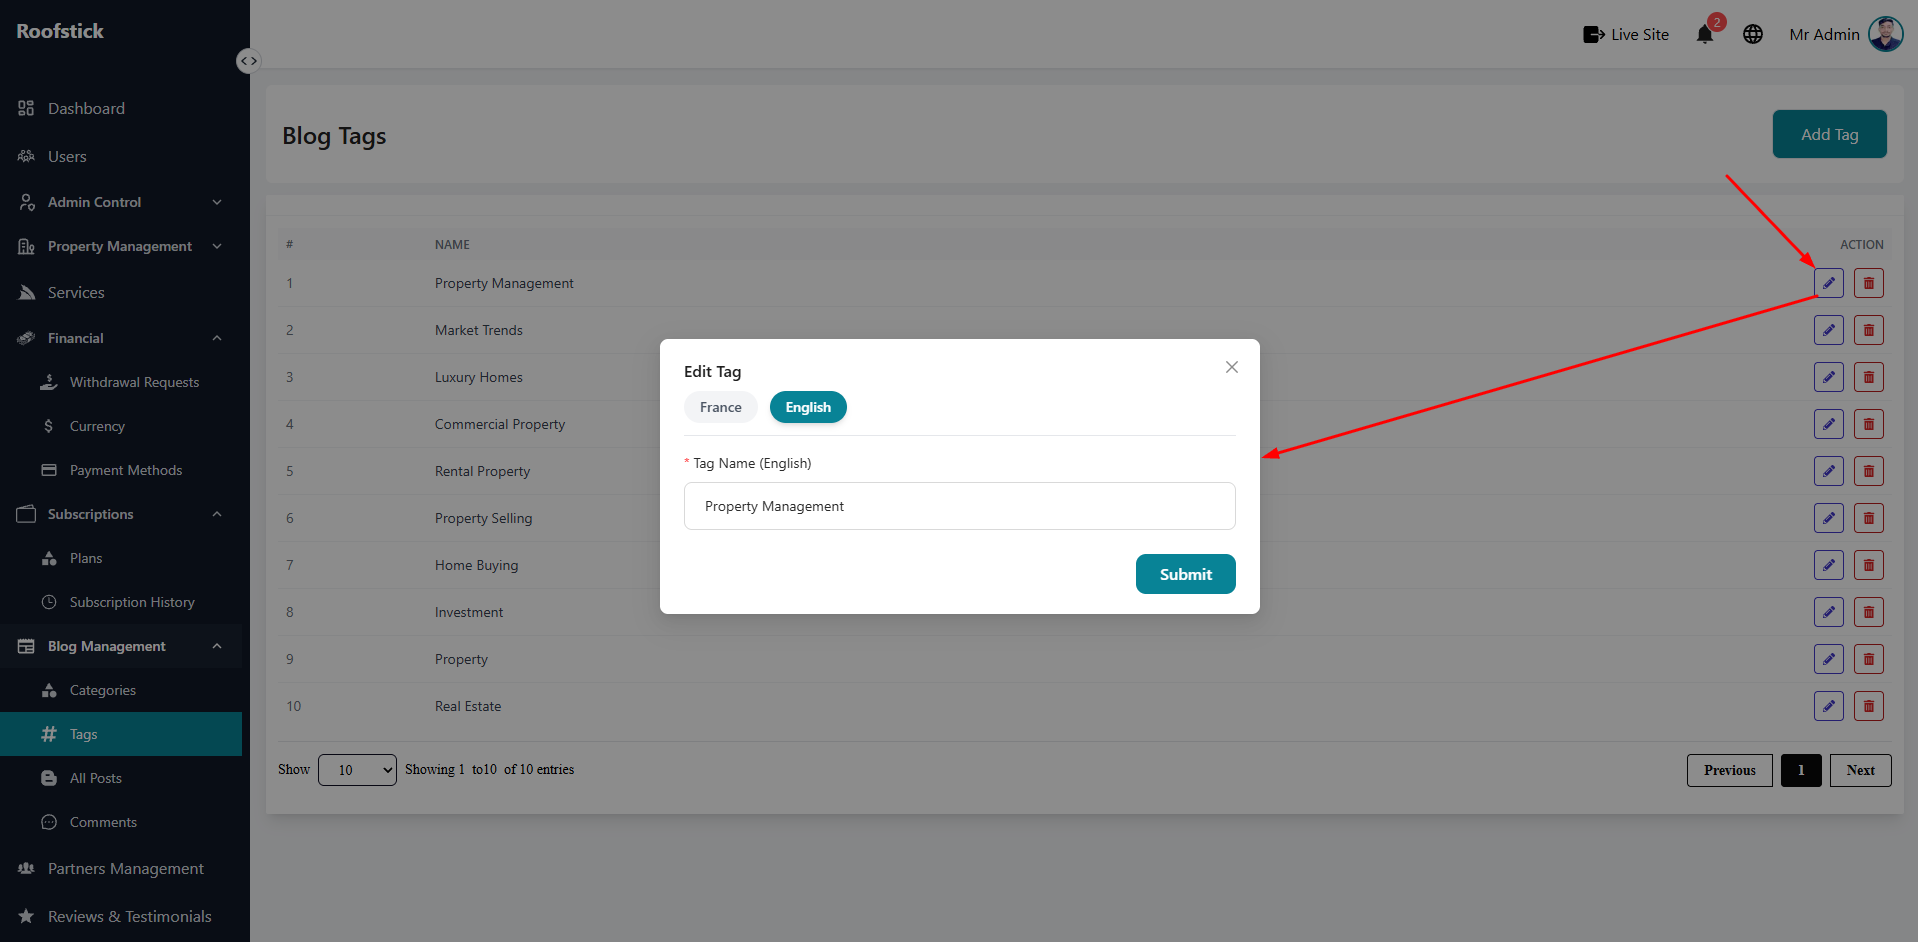Open Withdrawal Requests
The width and height of the screenshot is (1918, 942).
click(121, 382)
